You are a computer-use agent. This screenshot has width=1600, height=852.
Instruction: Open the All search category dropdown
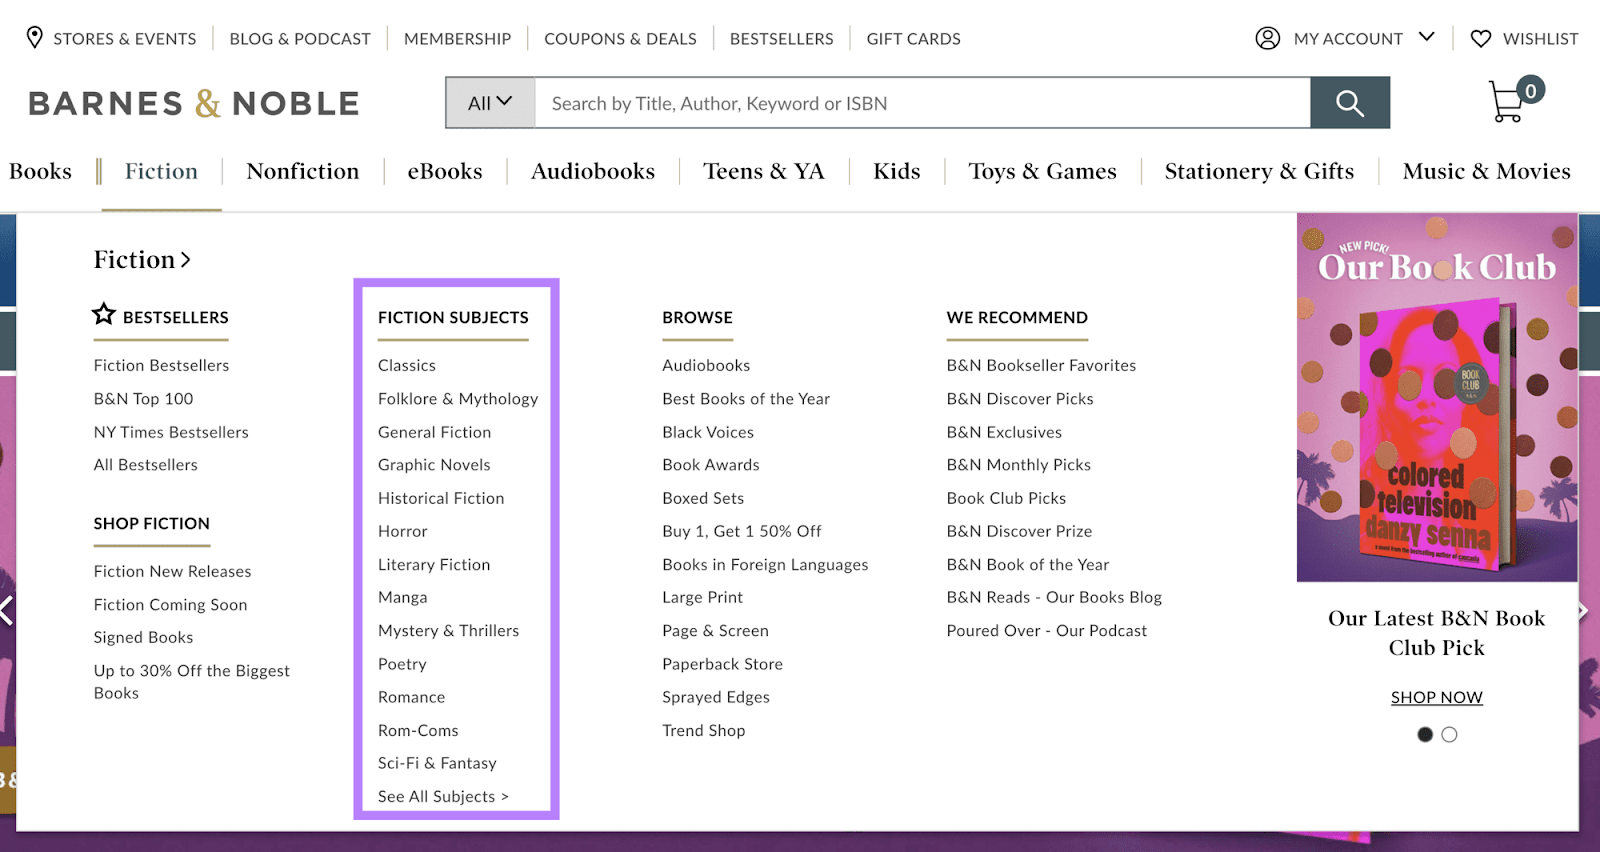click(490, 103)
